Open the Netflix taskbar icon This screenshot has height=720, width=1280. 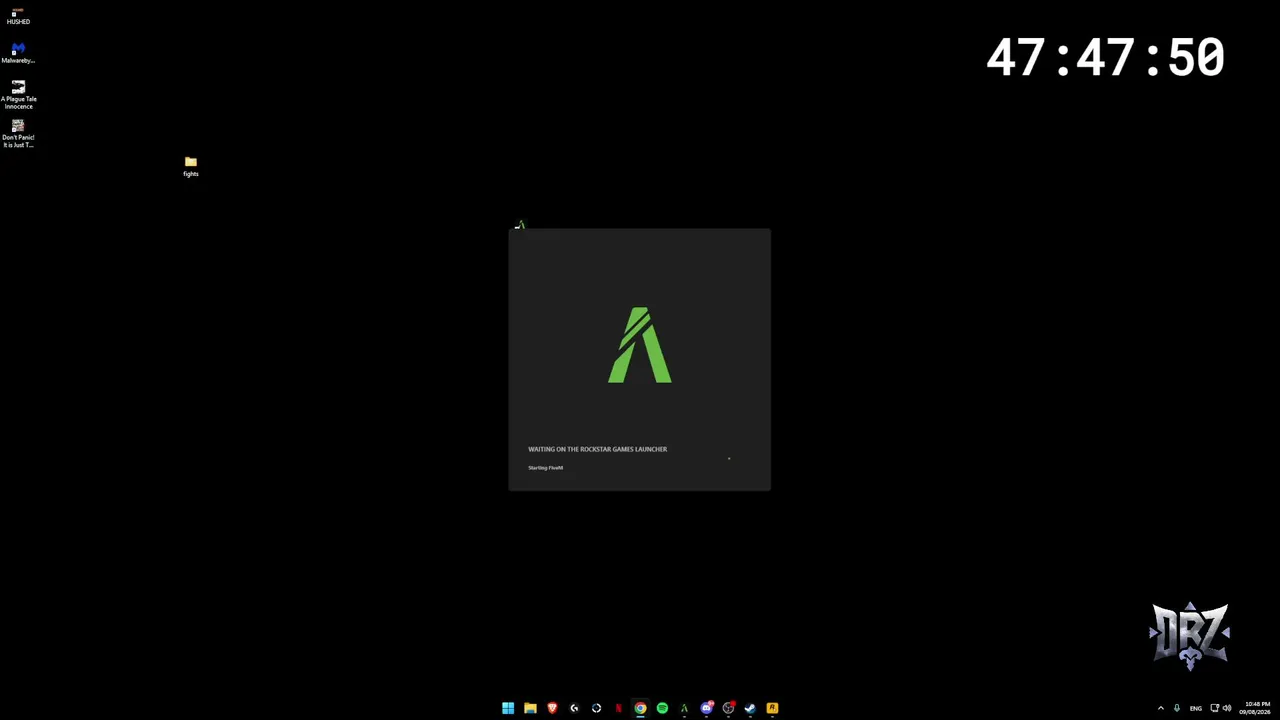click(618, 708)
